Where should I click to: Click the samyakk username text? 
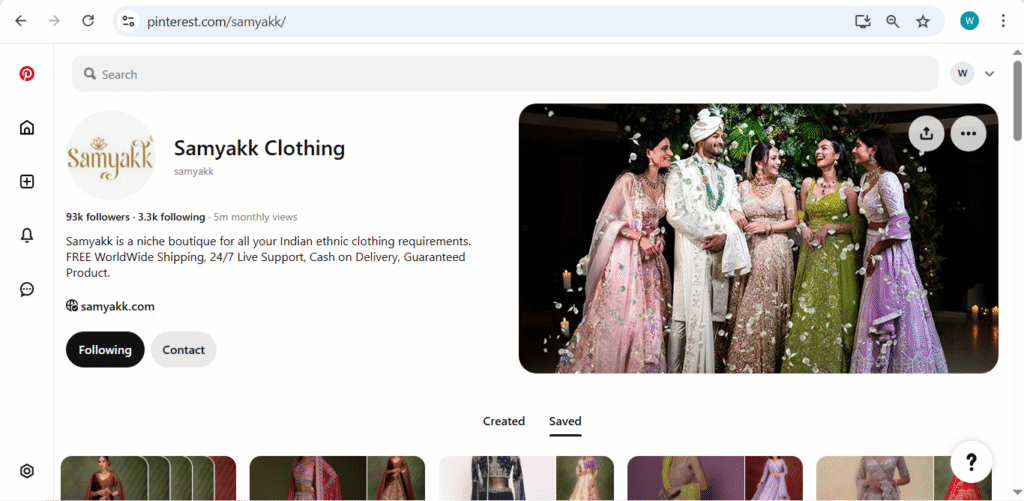click(193, 172)
